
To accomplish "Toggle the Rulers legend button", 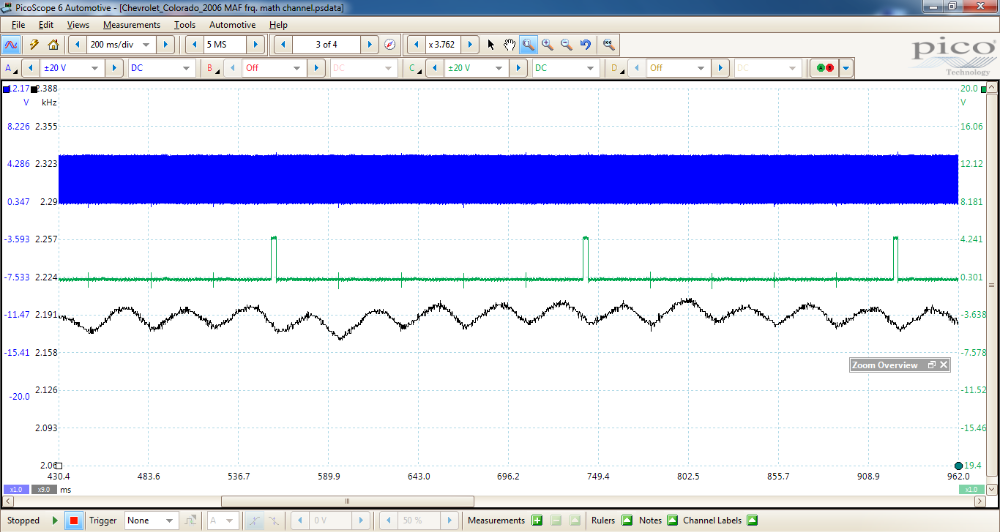I will (x=627, y=520).
